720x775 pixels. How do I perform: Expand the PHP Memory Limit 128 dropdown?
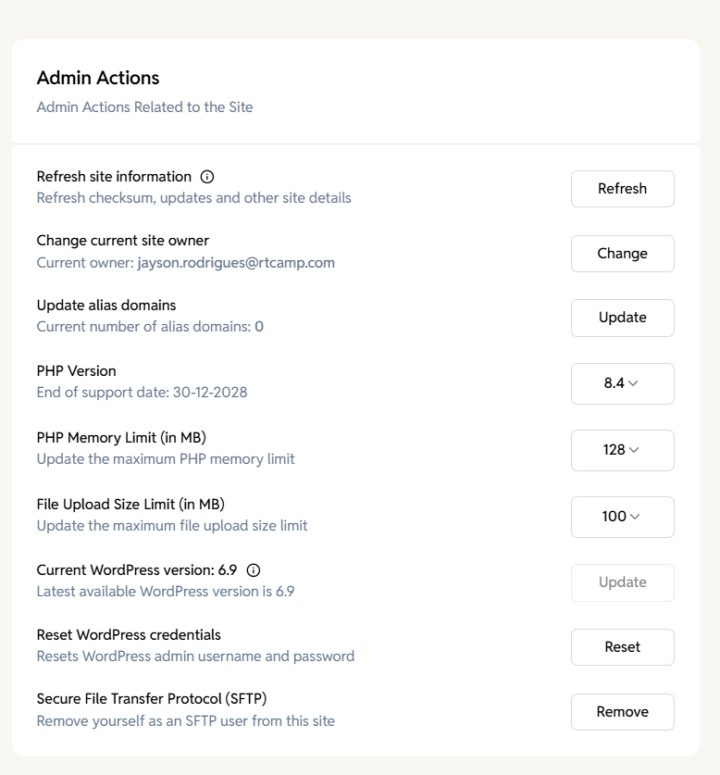click(x=622, y=450)
